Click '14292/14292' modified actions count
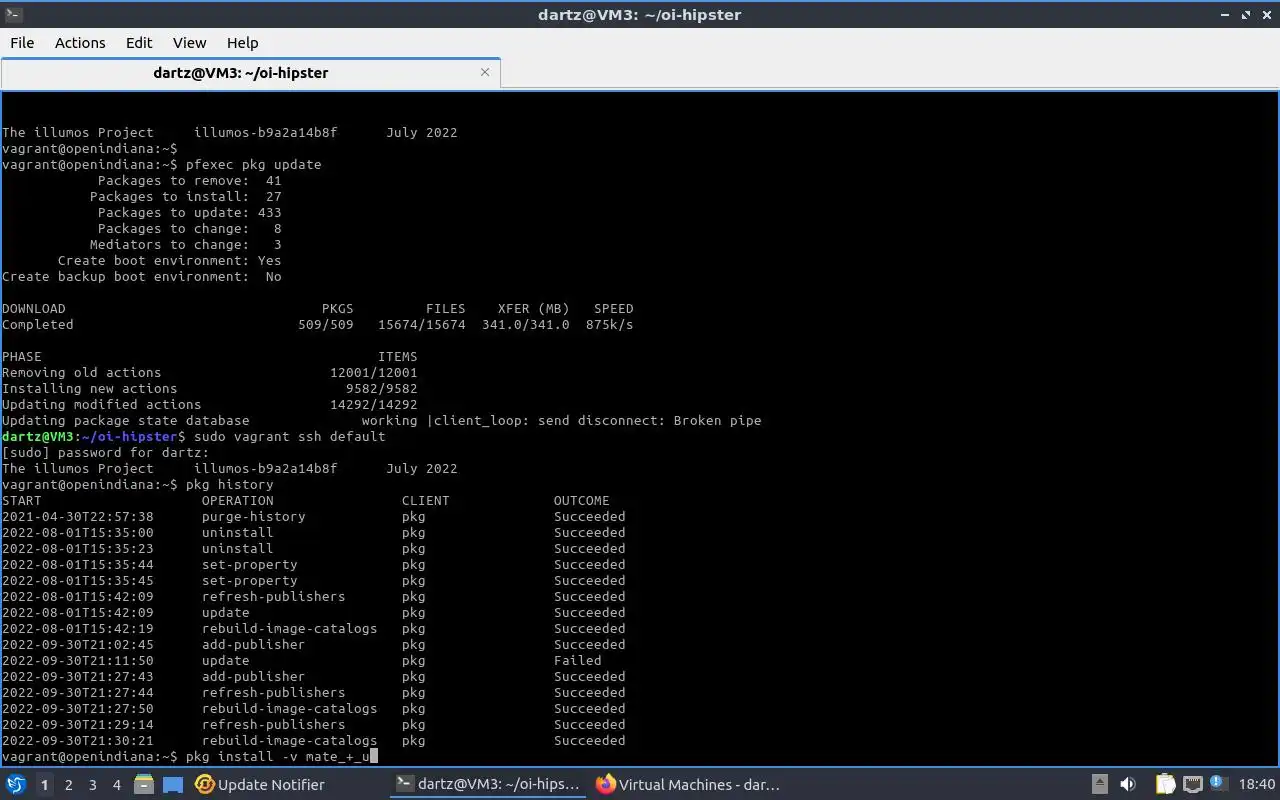This screenshot has height=800, width=1280. pyautogui.click(x=373, y=404)
